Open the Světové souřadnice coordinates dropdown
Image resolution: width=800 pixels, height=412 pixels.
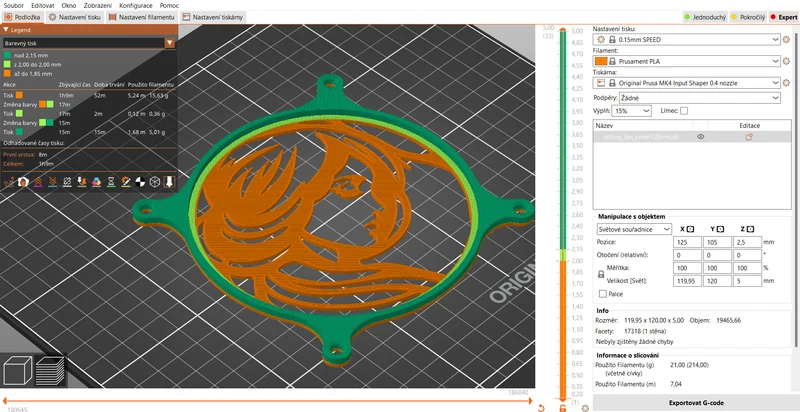(634, 229)
